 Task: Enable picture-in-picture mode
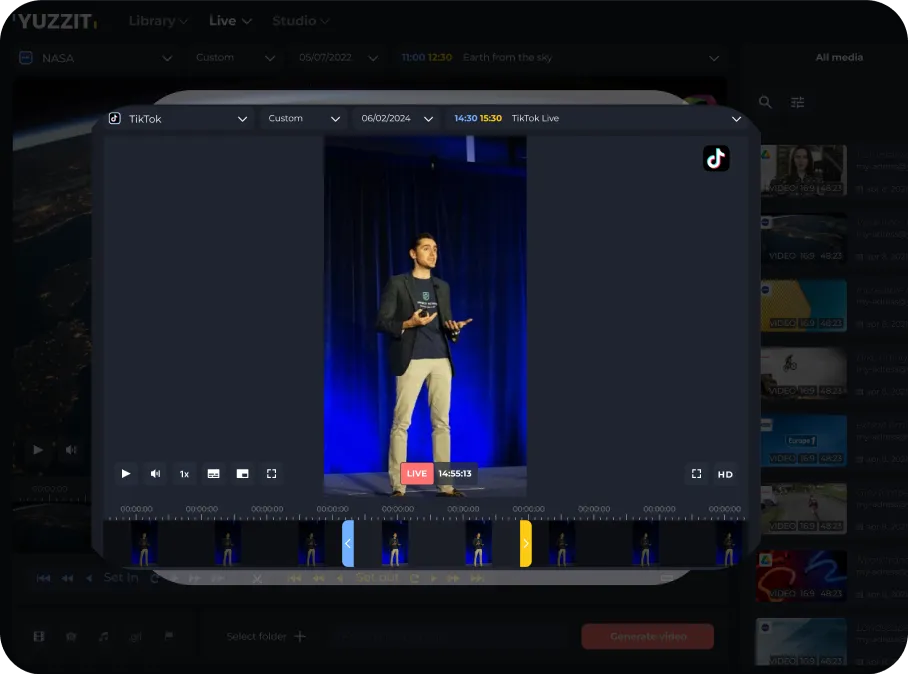242,474
